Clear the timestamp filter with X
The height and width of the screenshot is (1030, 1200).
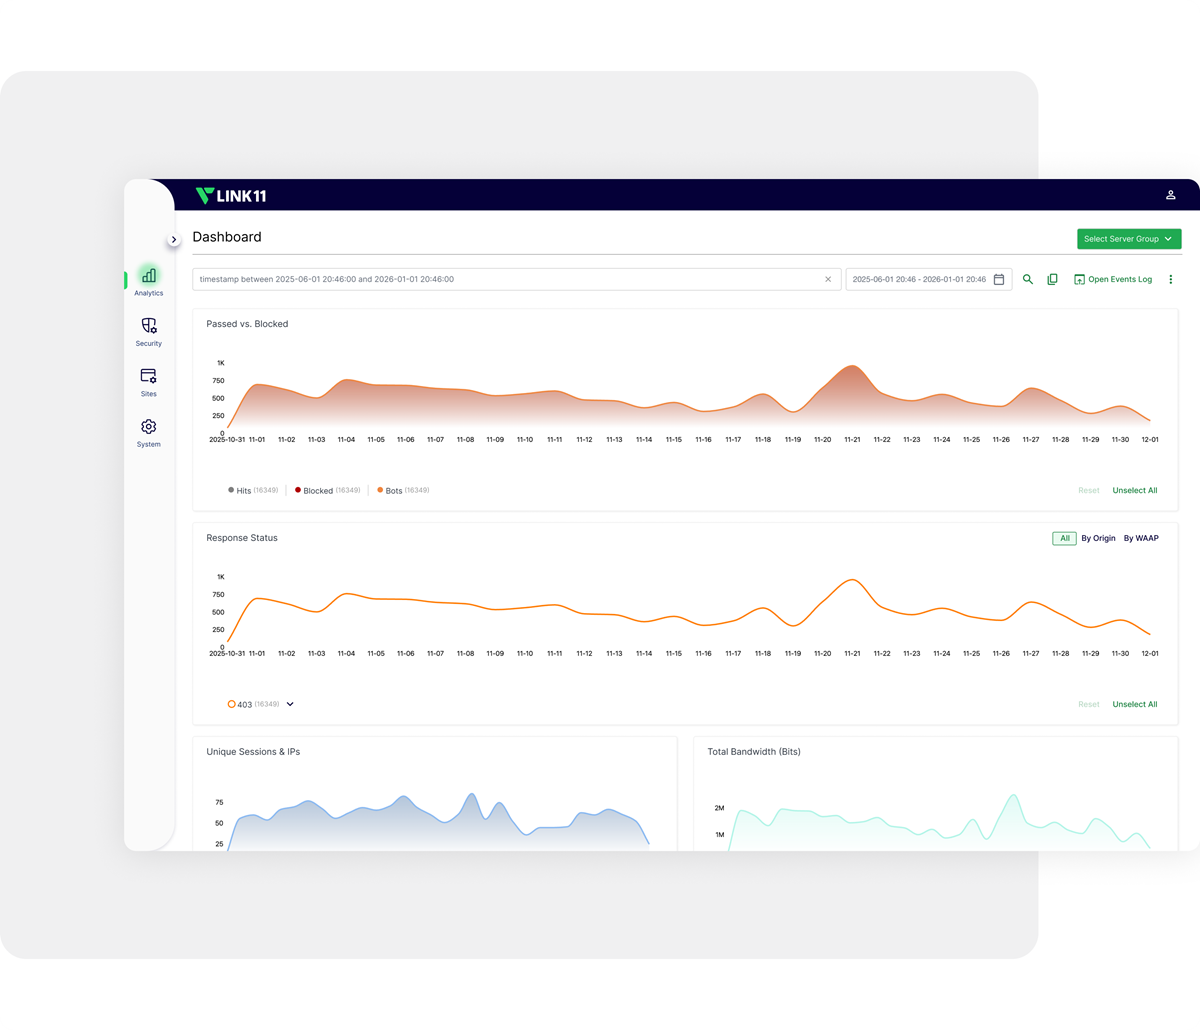coord(827,280)
